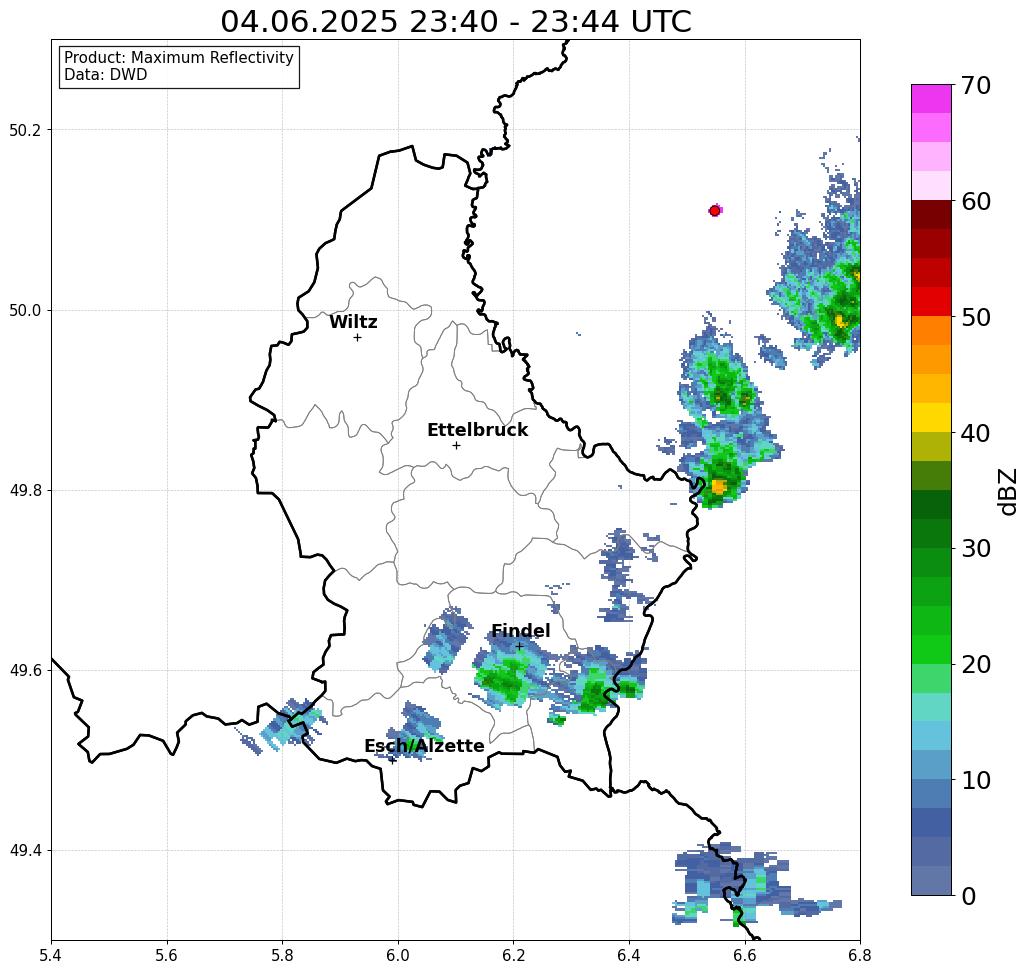The image size is (1029, 973).
Task: Click the 'Product: Maximum Reflectivity' label
Action: pos(178,58)
